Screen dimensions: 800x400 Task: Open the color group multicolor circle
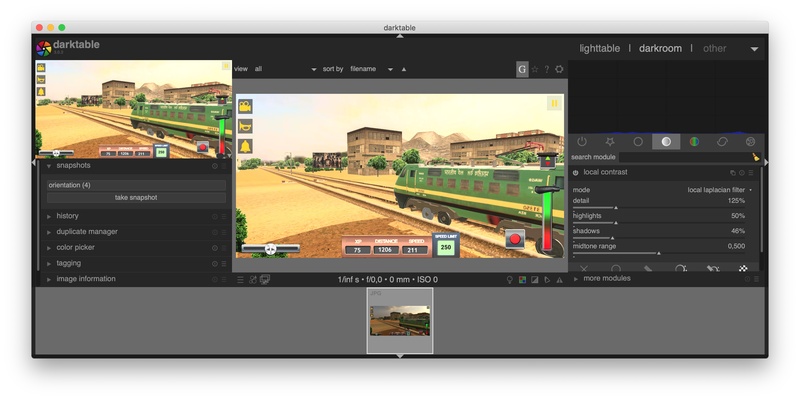pyautogui.click(x=694, y=142)
